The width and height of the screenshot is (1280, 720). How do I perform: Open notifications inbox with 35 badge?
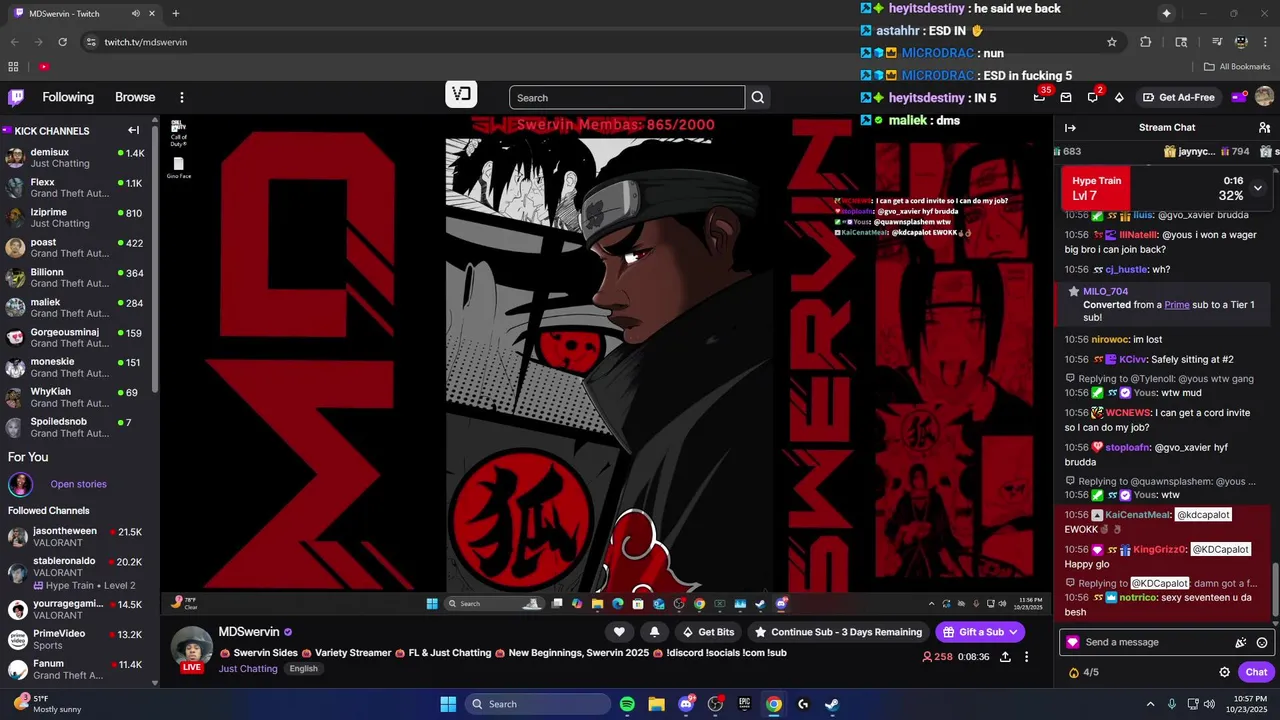pos(1040,97)
